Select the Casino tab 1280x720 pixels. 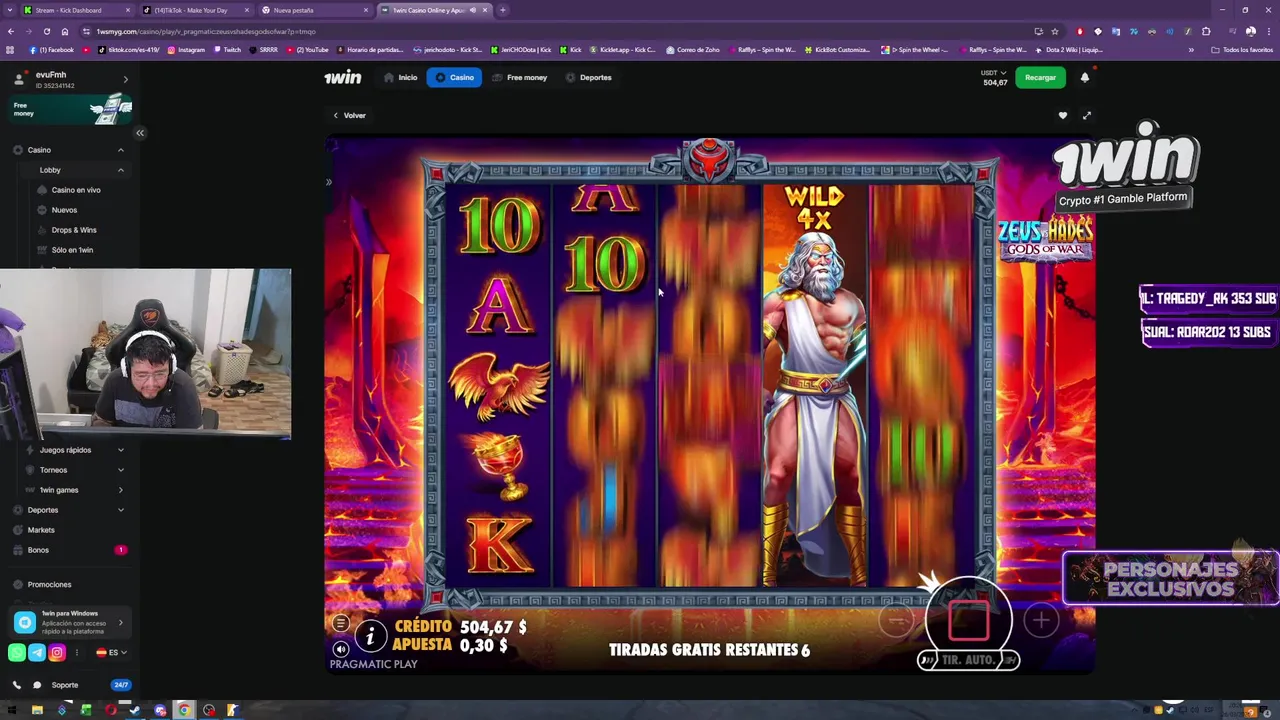pos(454,77)
